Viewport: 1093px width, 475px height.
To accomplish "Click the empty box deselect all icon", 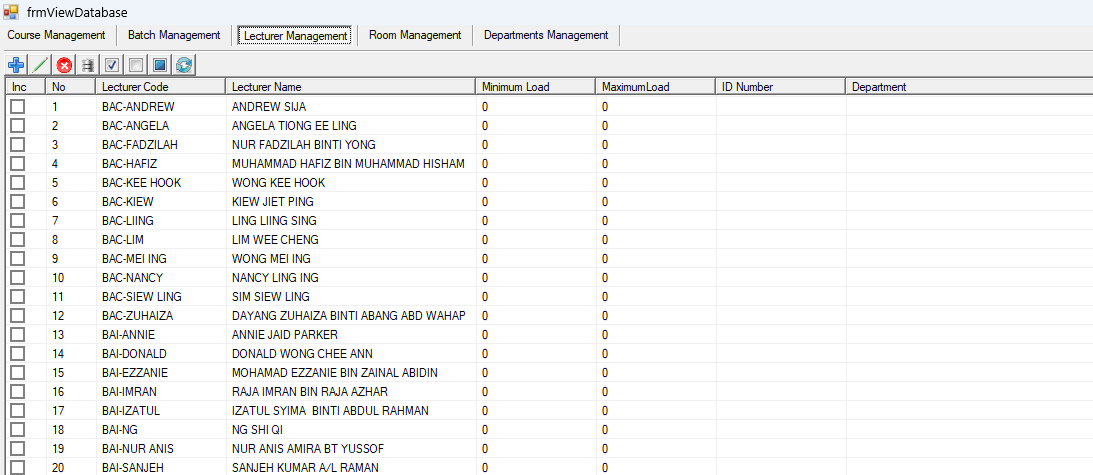I will tap(136, 65).
